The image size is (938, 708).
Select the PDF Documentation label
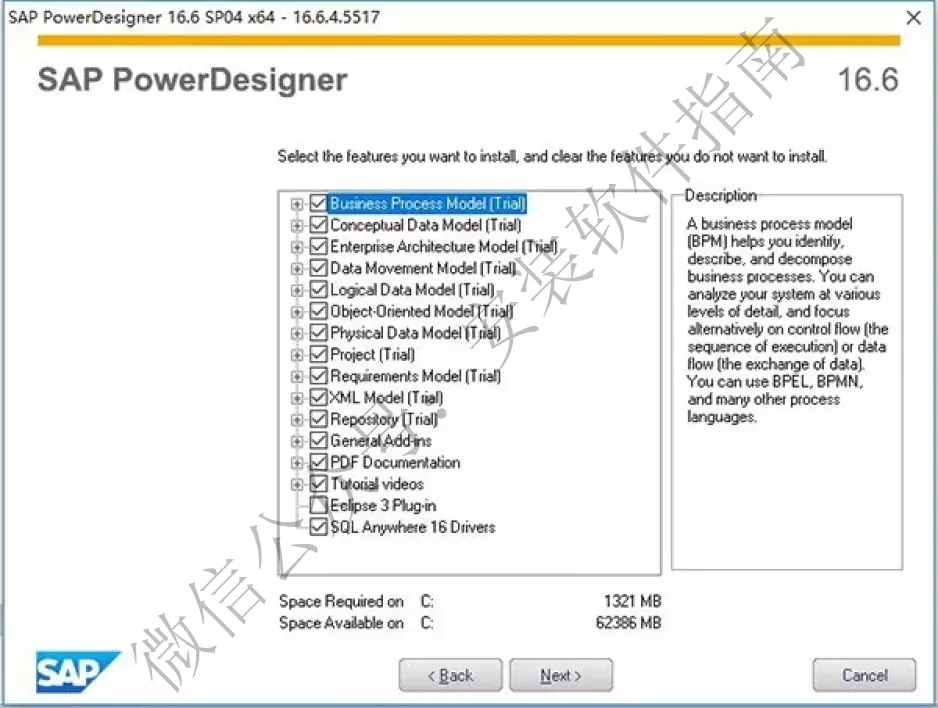click(x=395, y=462)
